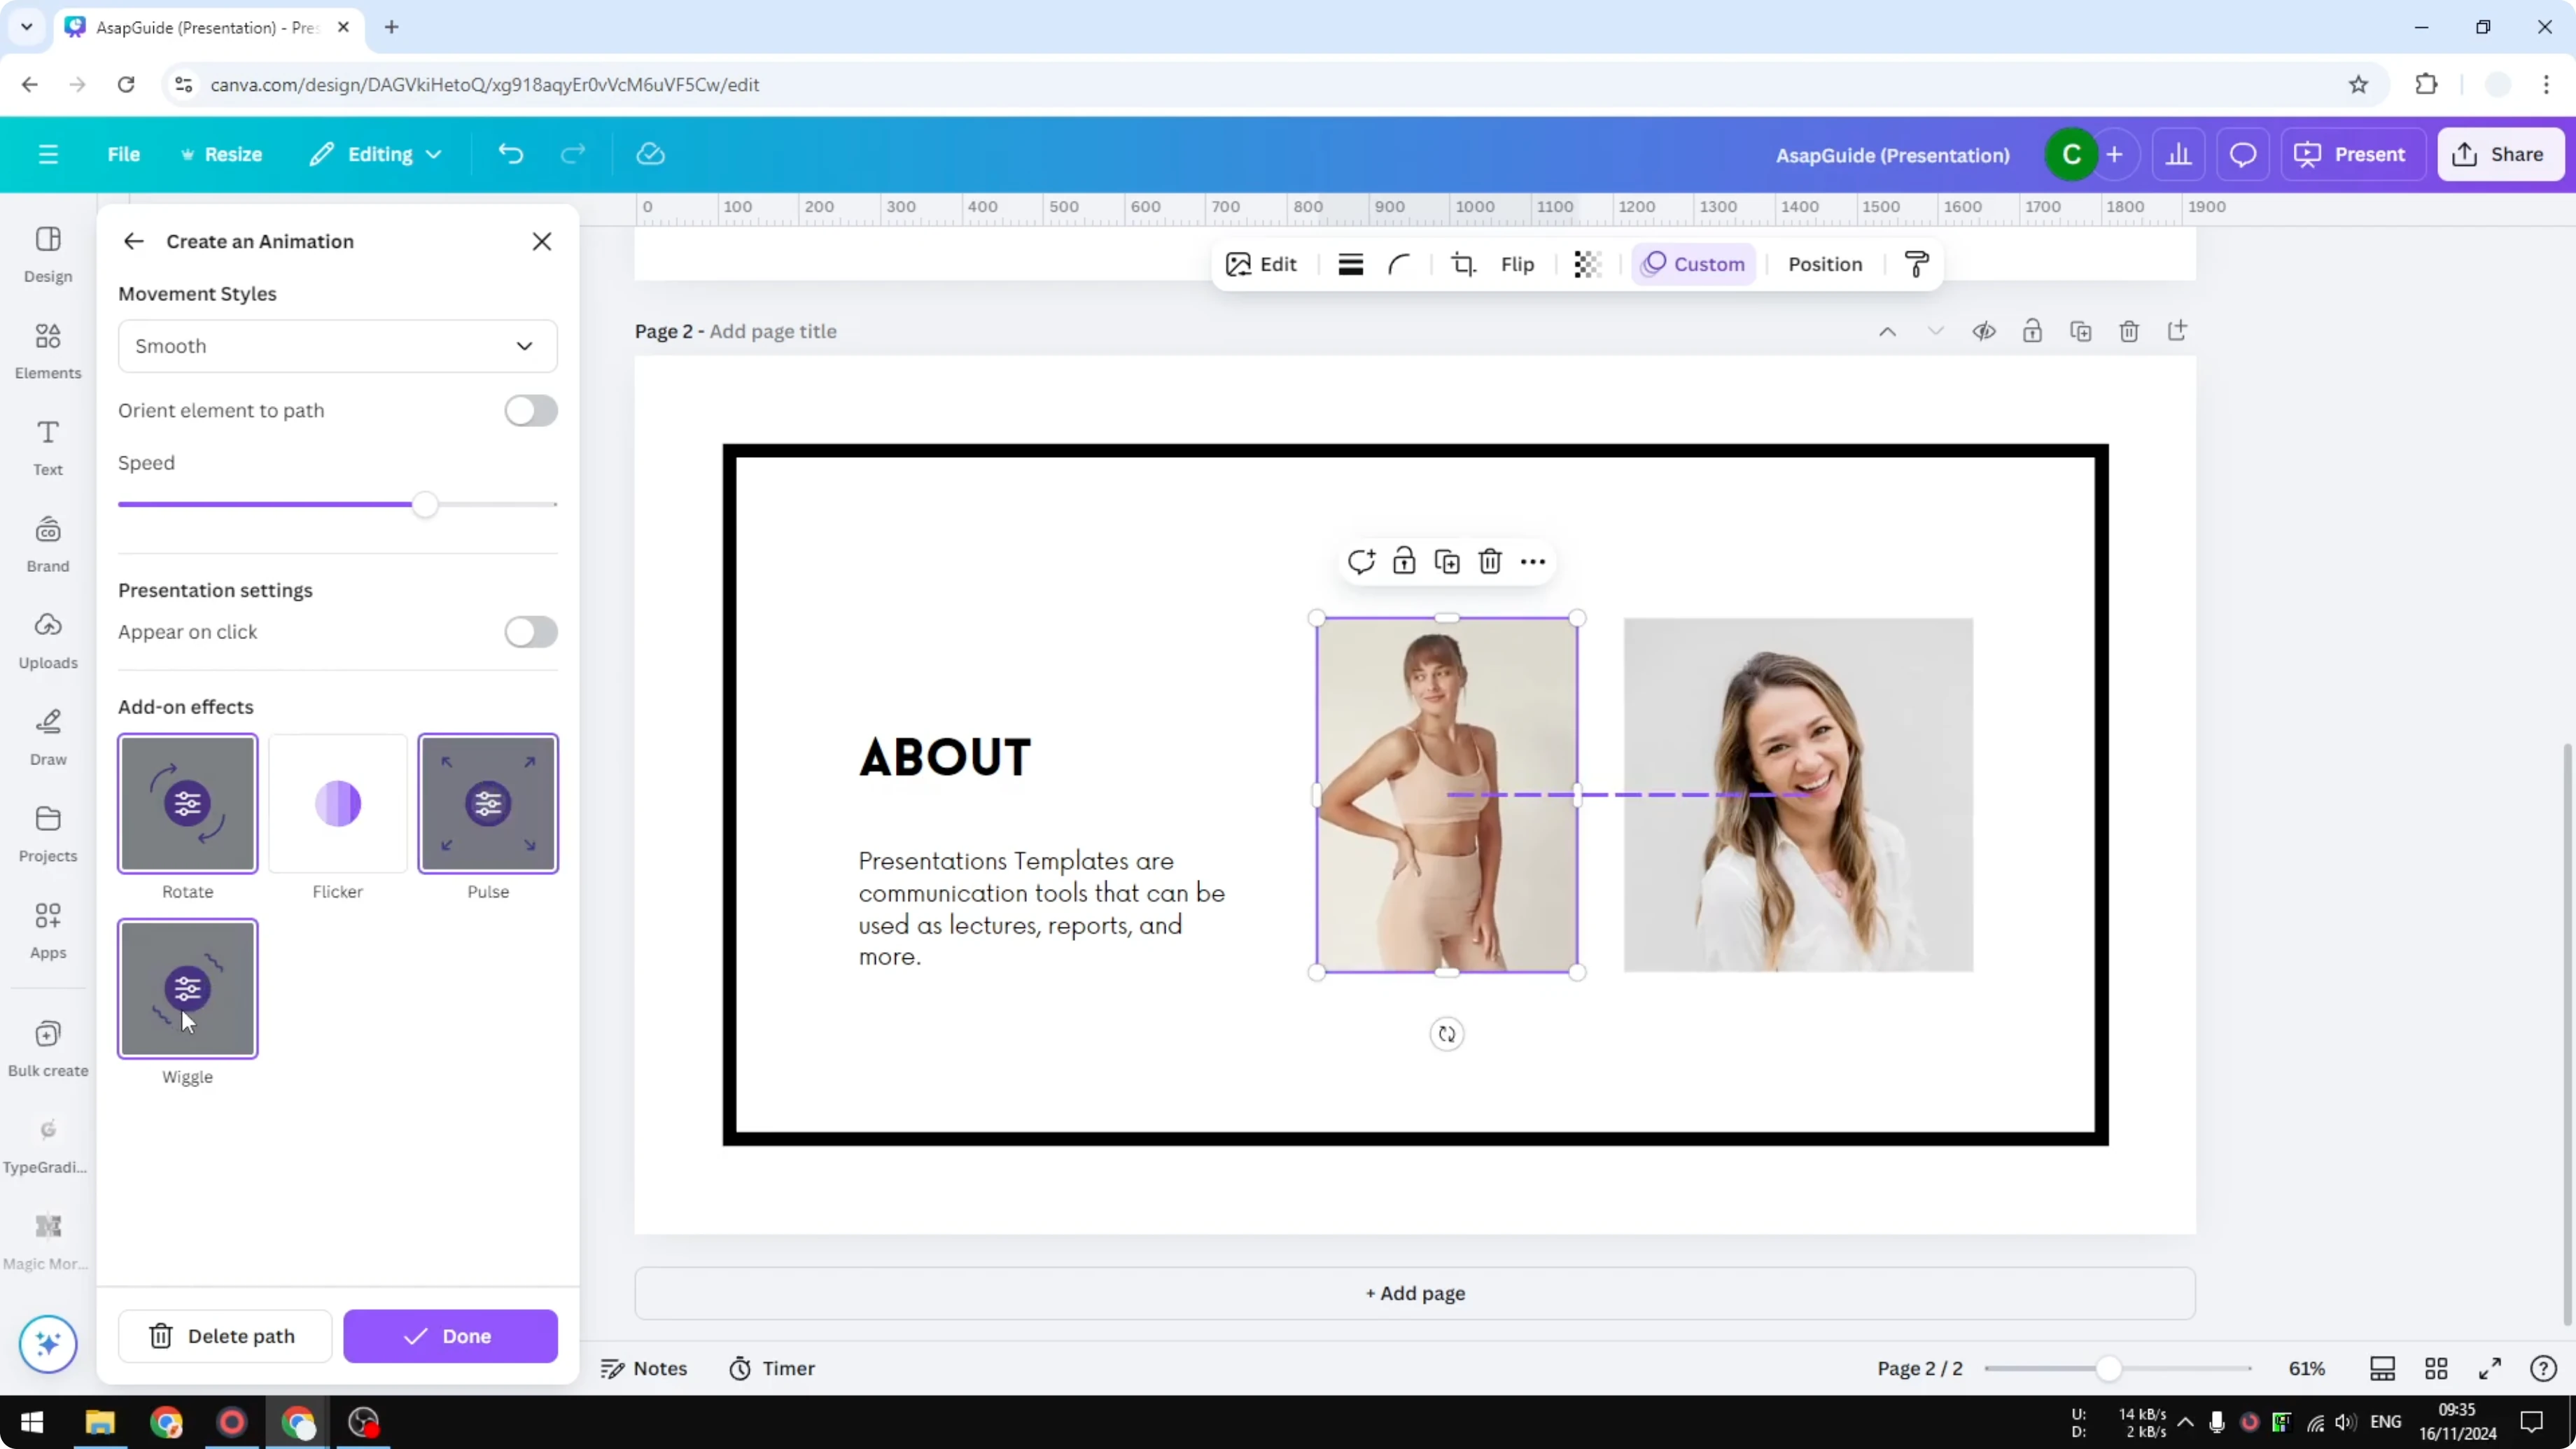The image size is (2576, 1449).
Task: Toggle visibility of Page 2
Action: tap(1984, 331)
